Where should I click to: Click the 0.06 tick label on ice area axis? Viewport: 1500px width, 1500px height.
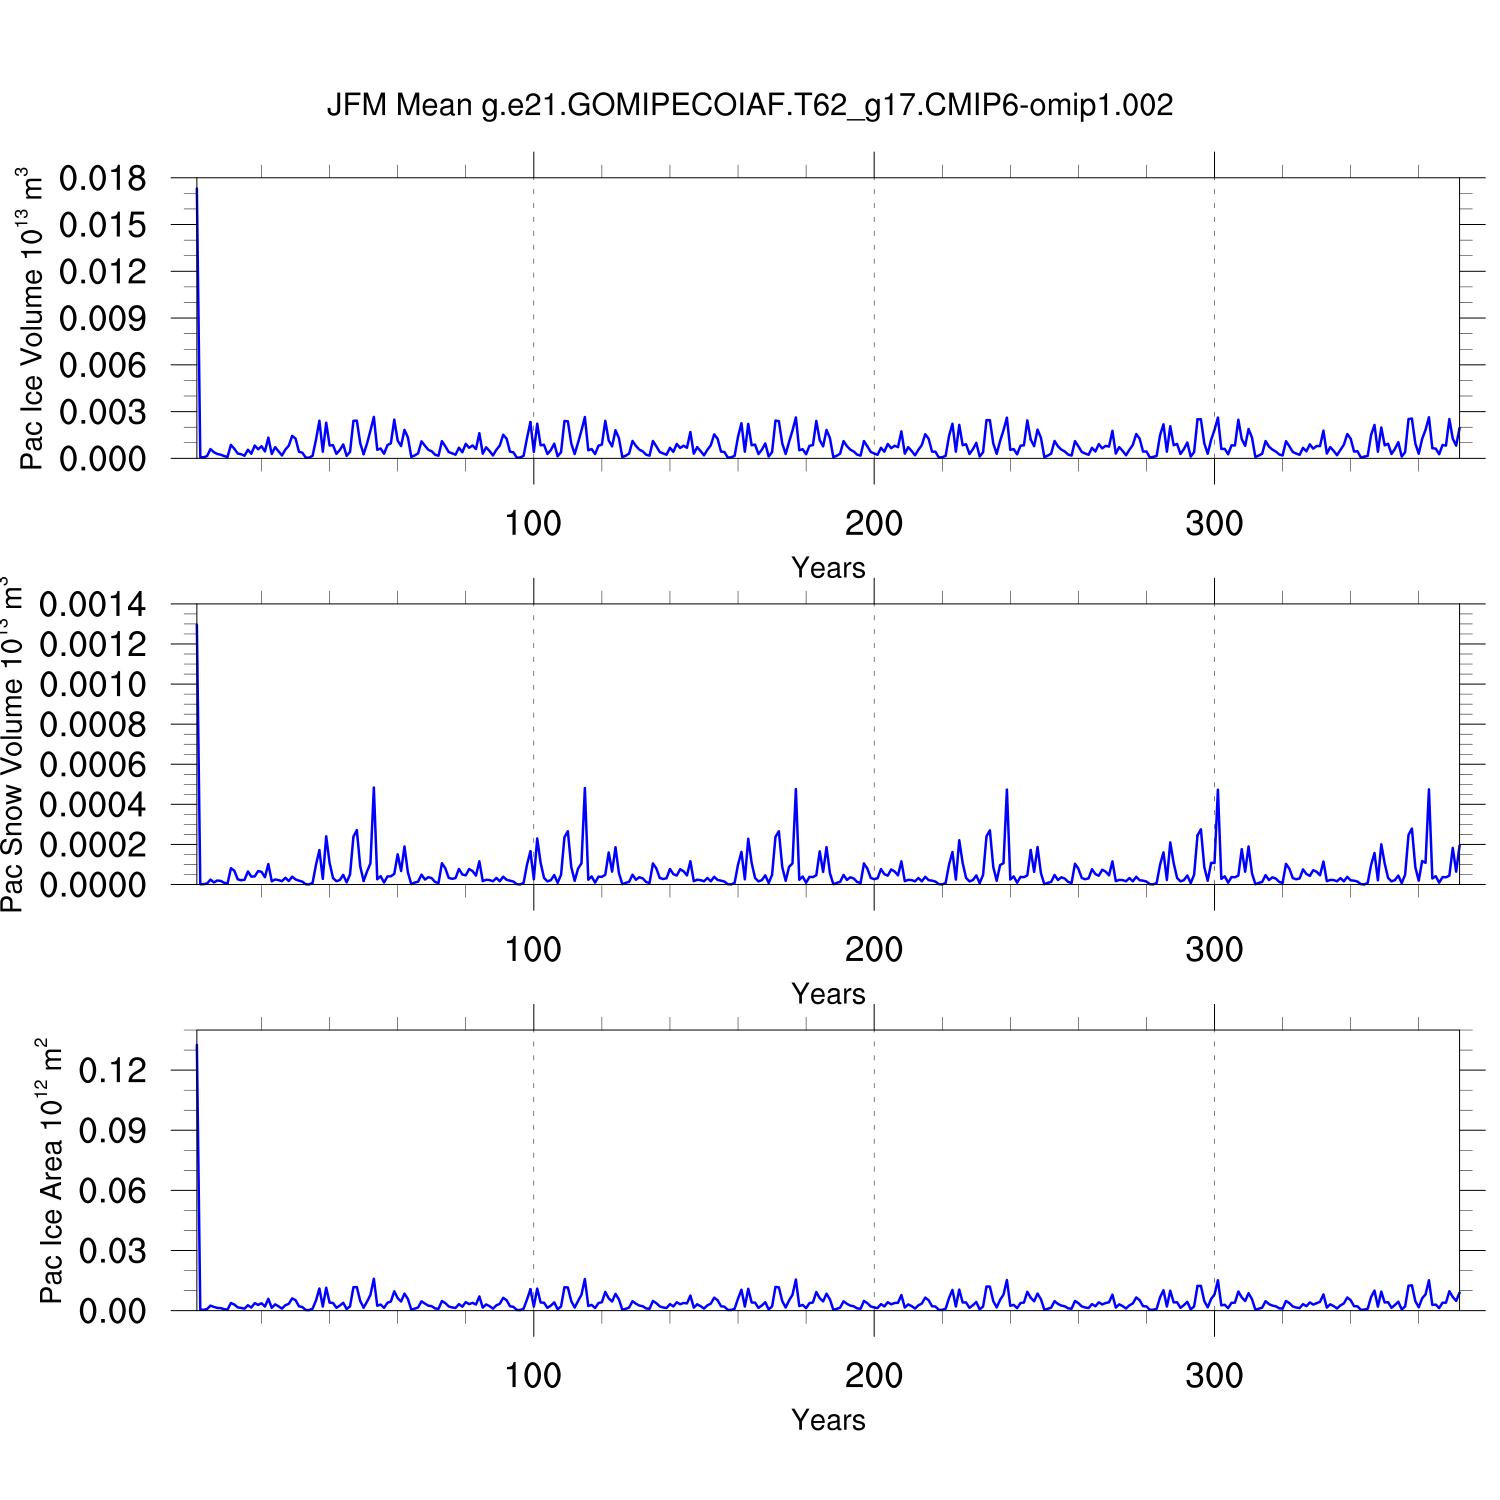pyautogui.click(x=112, y=1191)
